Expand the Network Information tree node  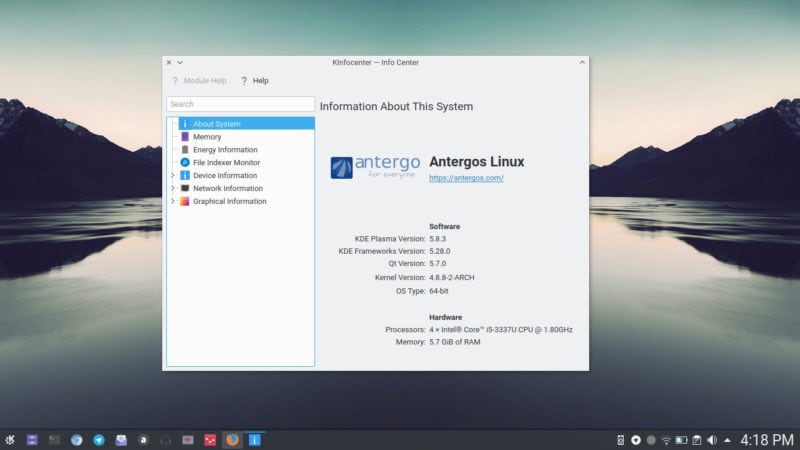[172, 188]
